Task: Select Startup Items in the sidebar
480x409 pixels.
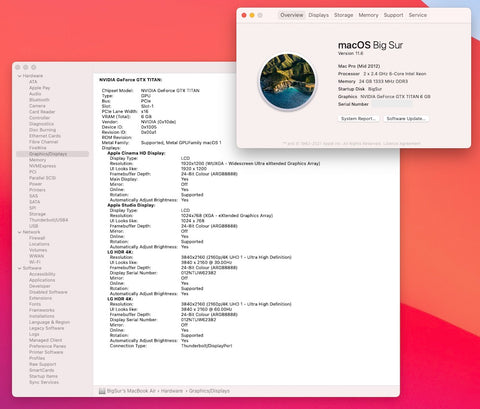Action: coord(43,376)
